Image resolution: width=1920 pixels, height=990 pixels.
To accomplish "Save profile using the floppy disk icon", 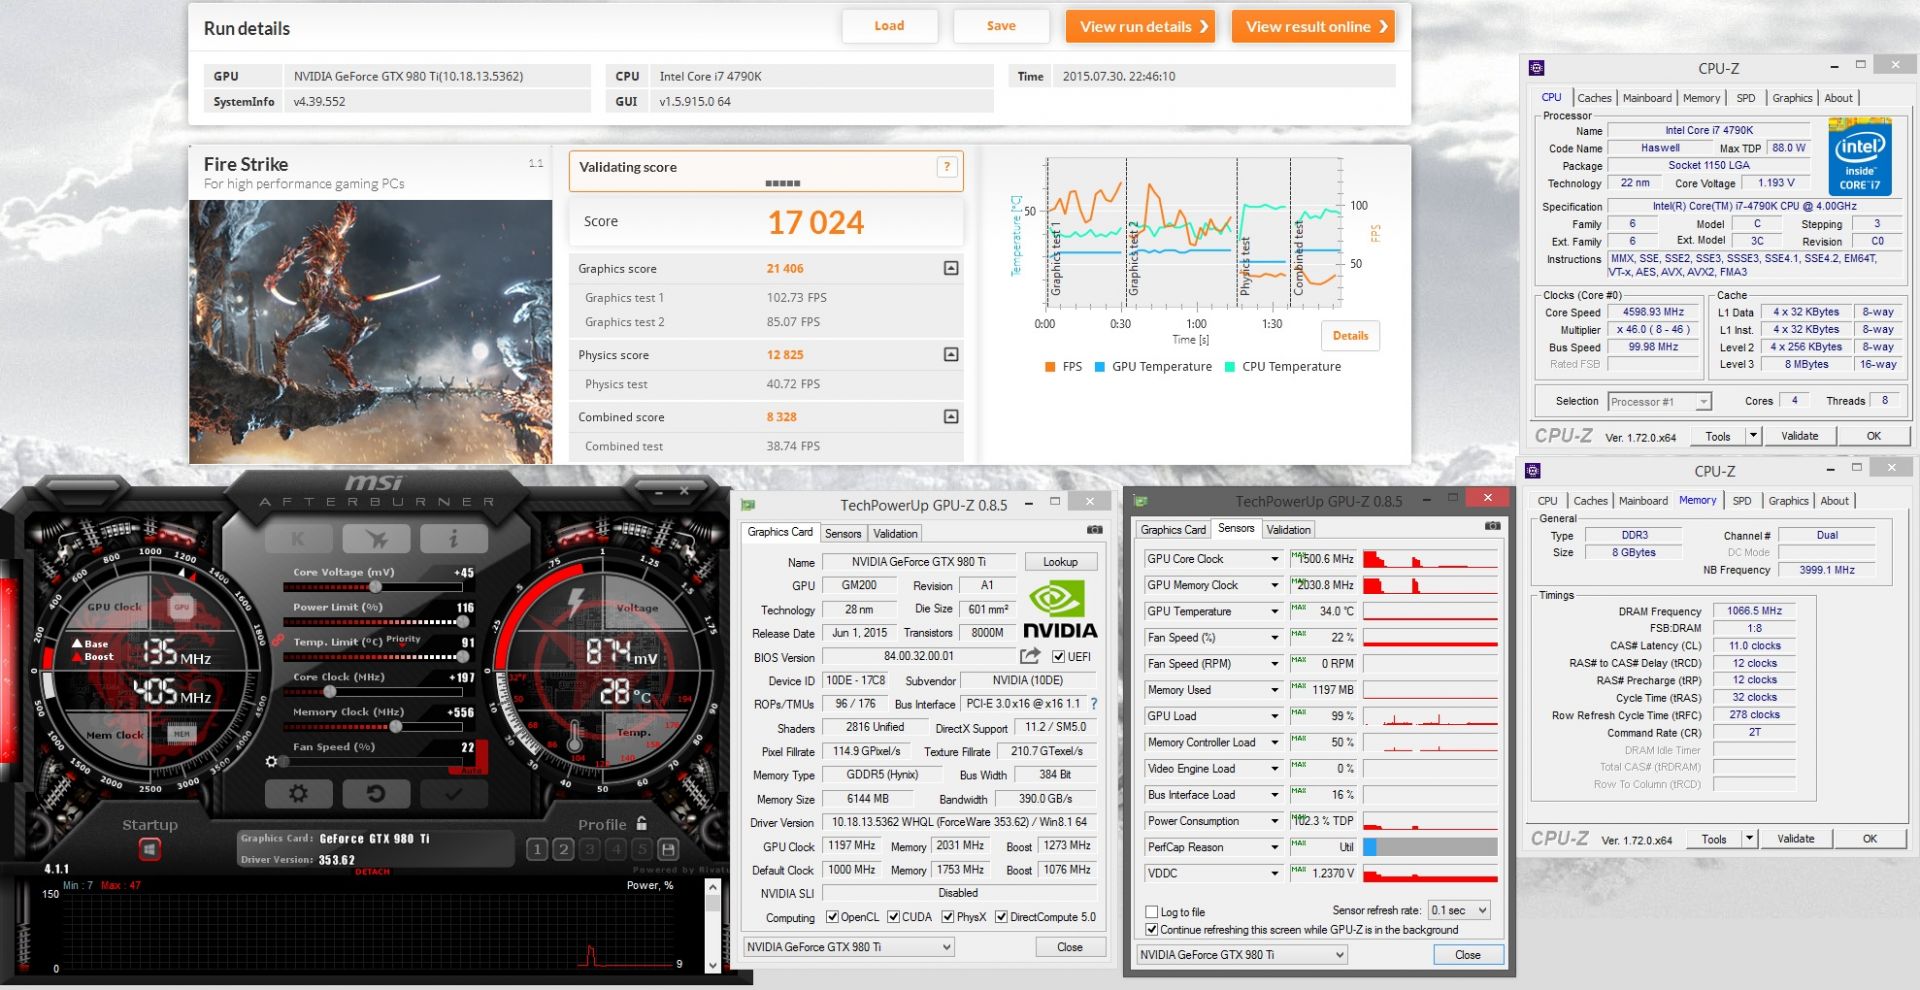I will [x=668, y=850].
